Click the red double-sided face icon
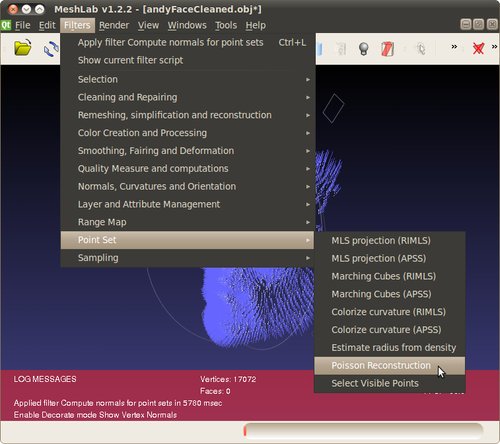Image resolution: width=500 pixels, height=444 pixels. 387,49
